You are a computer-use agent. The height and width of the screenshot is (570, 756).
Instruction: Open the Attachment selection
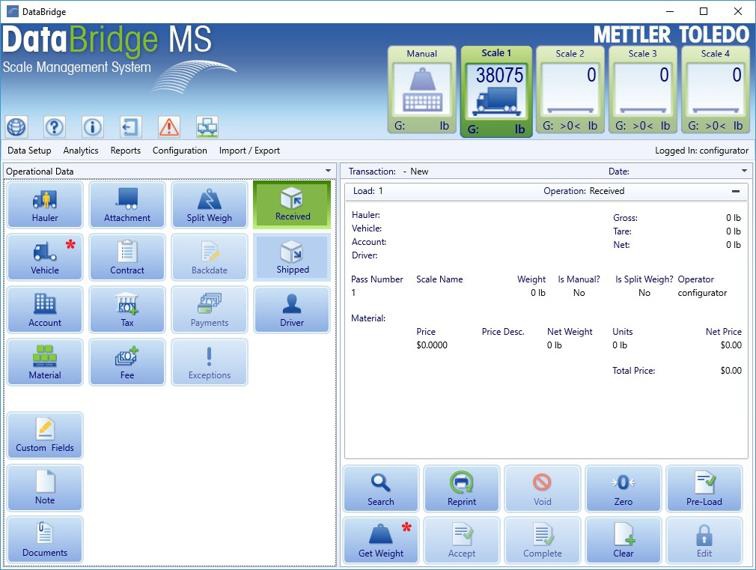127,204
